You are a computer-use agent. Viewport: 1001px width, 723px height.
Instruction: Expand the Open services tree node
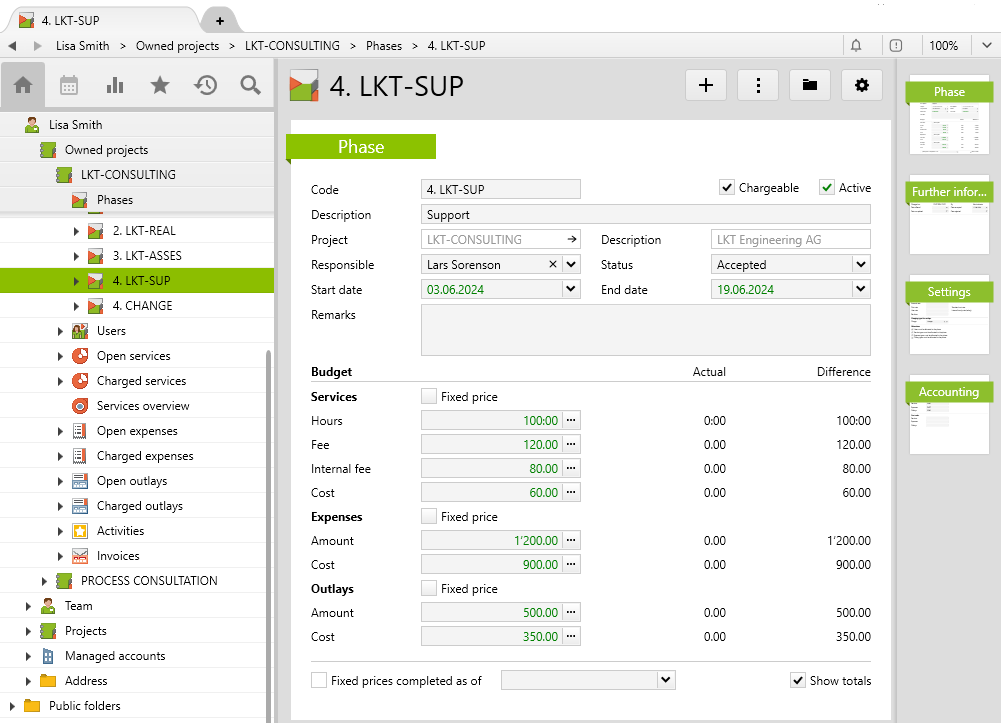[61, 356]
